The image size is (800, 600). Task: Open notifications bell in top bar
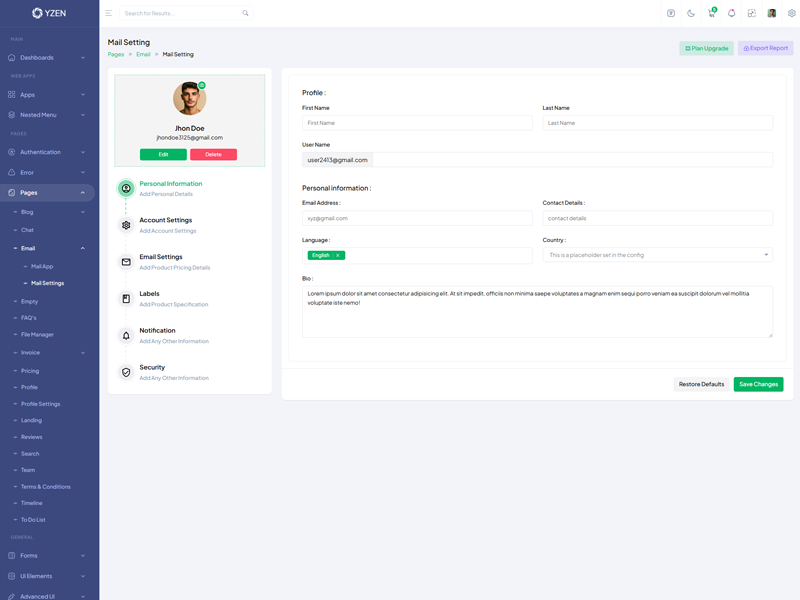(731, 13)
